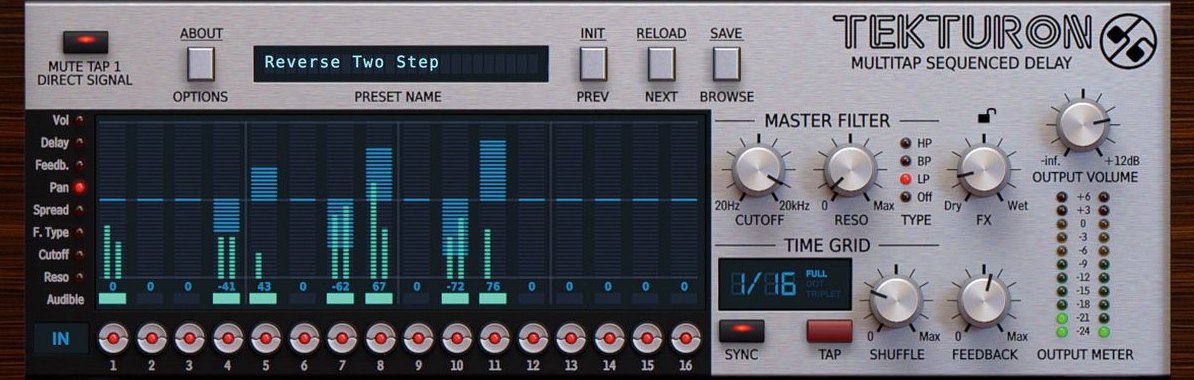Toggle Audible indicator for tap 8
Viewport: 1194px width, 380px height.
(378, 299)
